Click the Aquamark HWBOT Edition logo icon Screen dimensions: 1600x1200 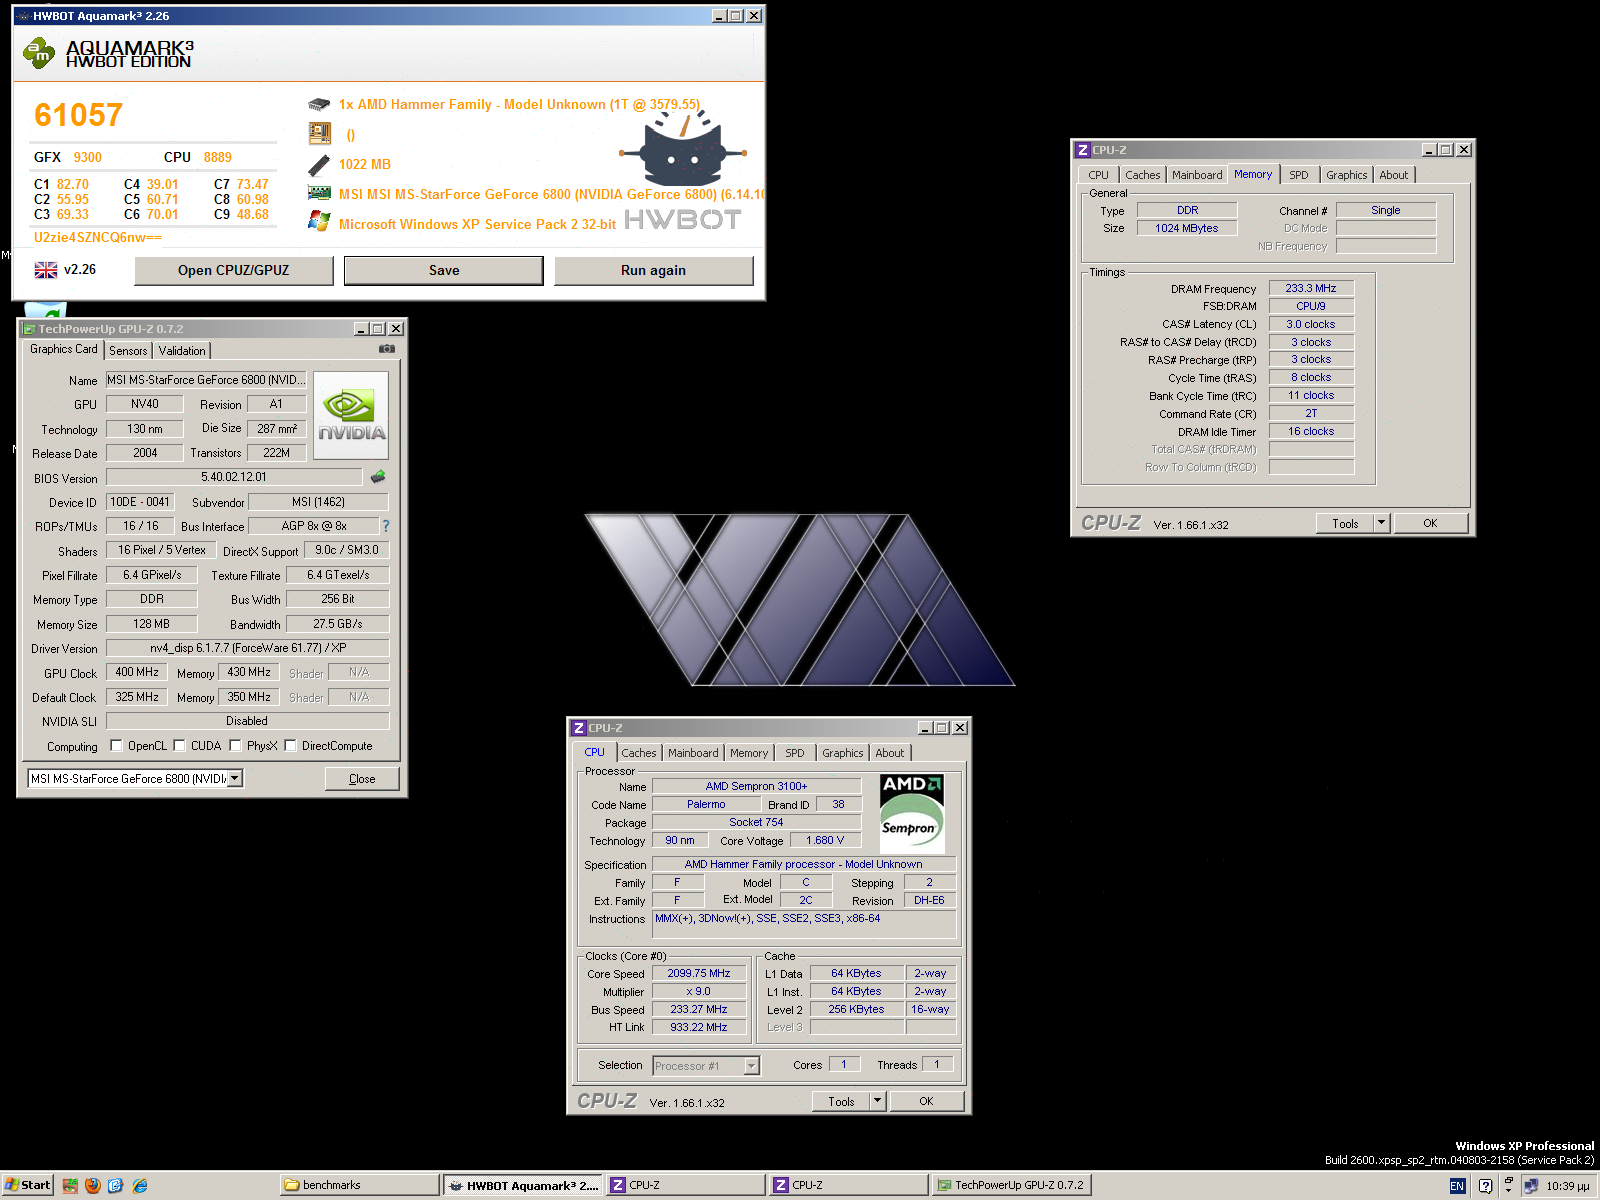(x=39, y=53)
